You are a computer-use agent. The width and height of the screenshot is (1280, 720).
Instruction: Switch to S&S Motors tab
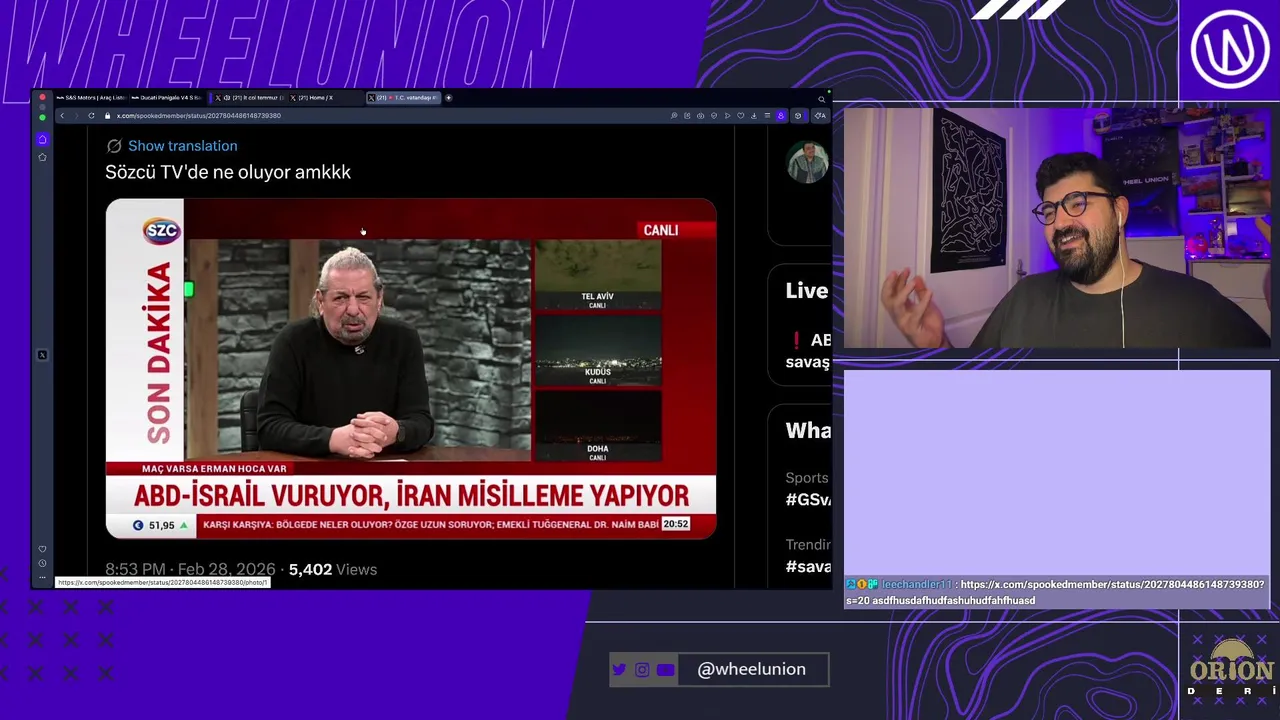(91, 98)
